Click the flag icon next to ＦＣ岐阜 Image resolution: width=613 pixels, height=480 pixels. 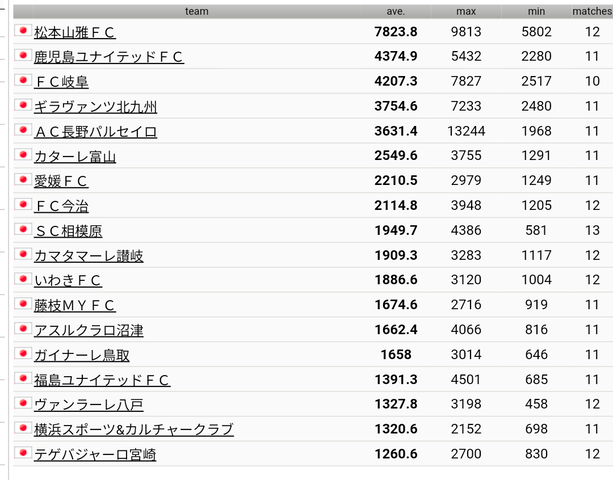pyautogui.click(x=23, y=81)
